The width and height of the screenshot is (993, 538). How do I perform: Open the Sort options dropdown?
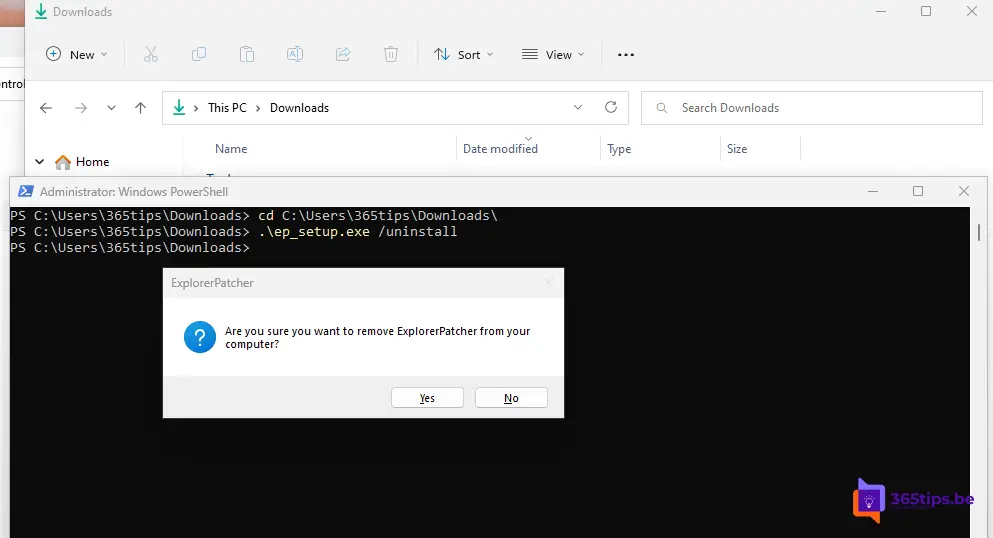pos(464,55)
